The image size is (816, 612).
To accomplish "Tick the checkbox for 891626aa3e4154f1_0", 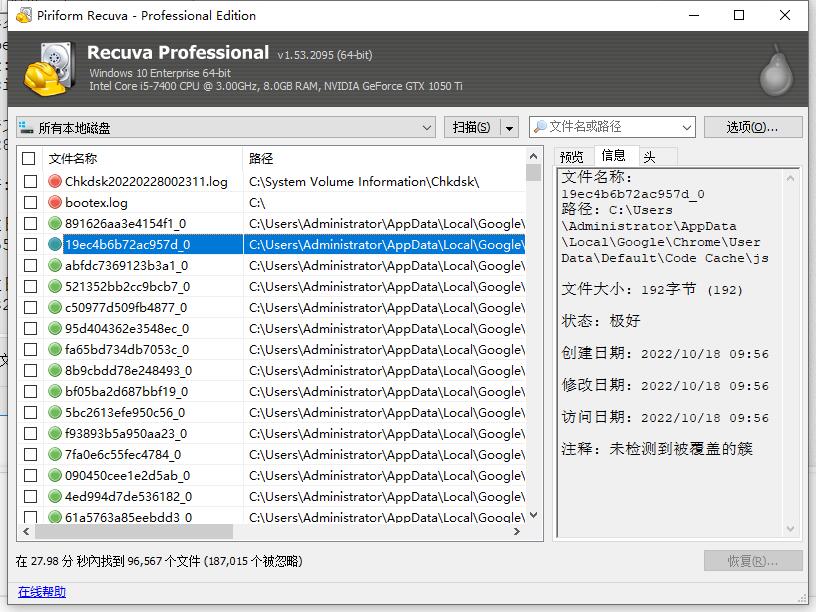I will (x=31, y=223).
